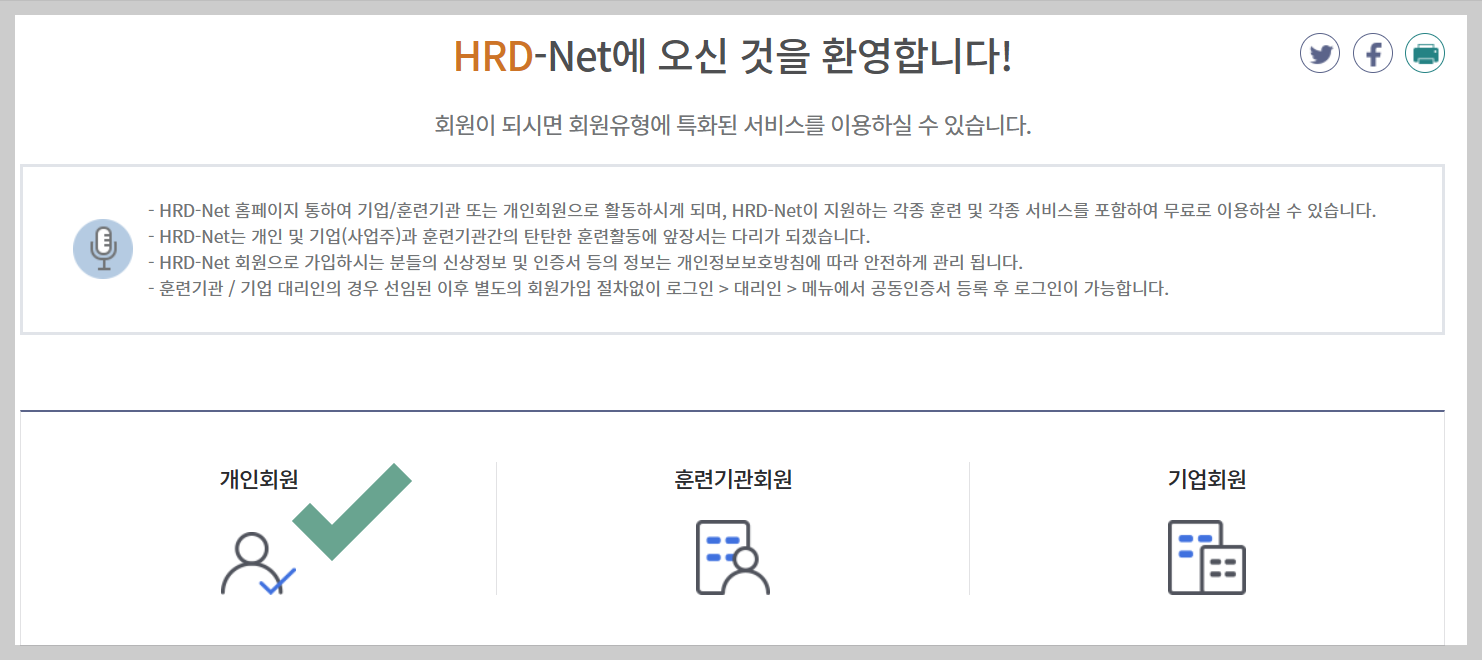Share the page on Twitter

pos(1320,53)
